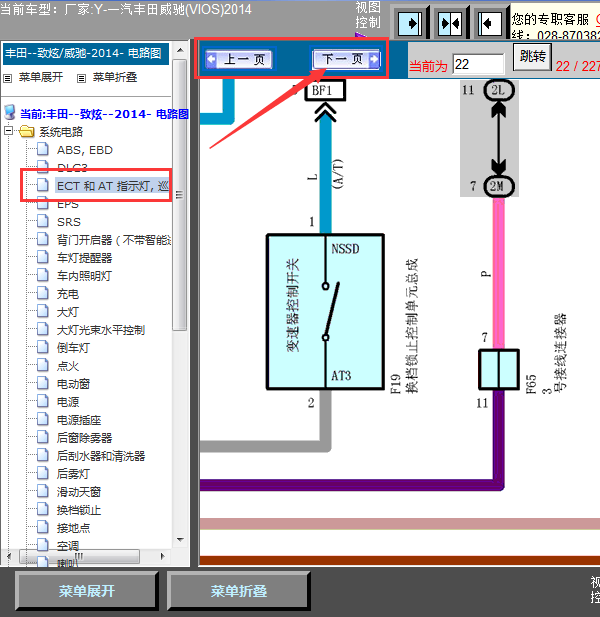
Task: Click the 当前:丰田--致炫--2014 root node
Action: 104,114
